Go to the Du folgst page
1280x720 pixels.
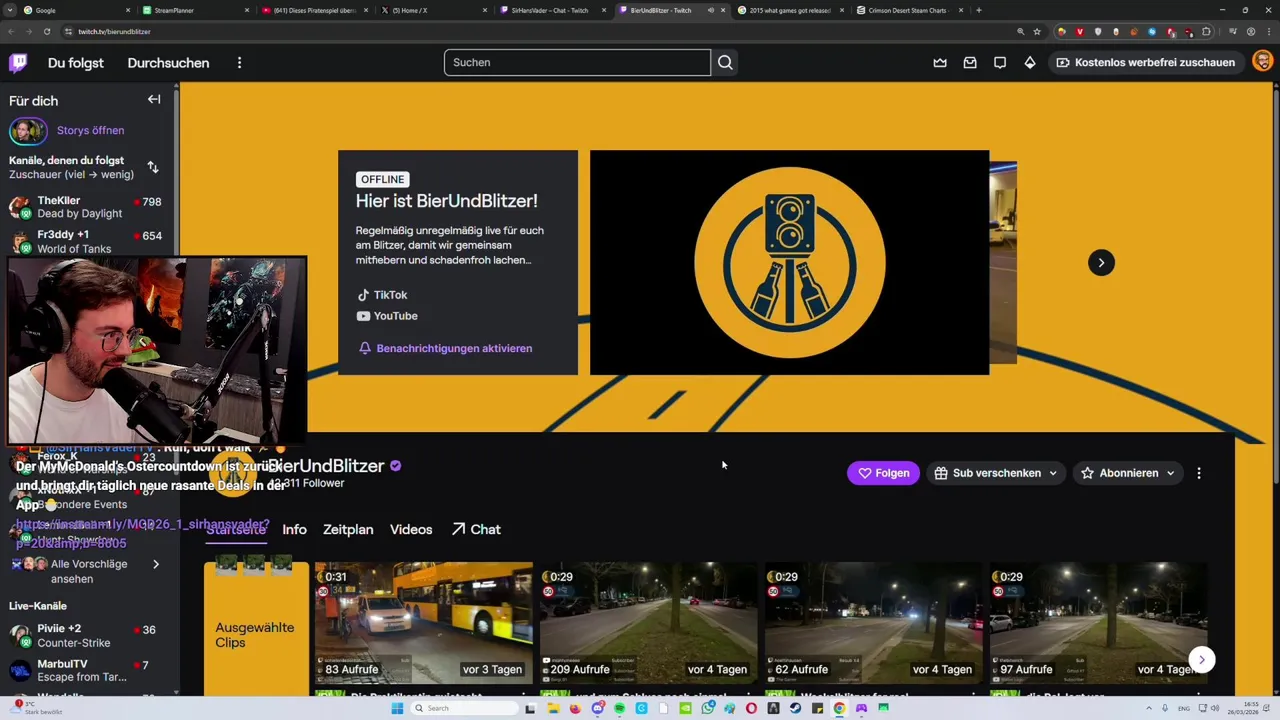click(76, 63)
